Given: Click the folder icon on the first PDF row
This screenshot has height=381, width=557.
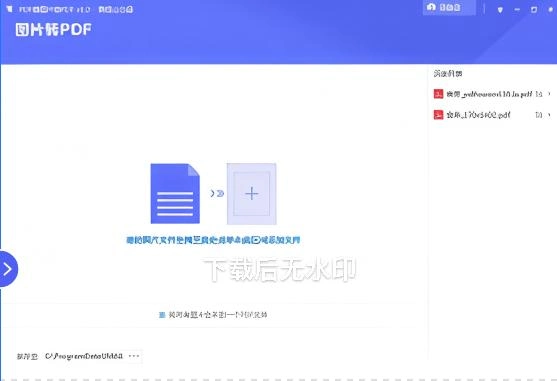Looking at the screenshot, I should tap(539, 94).
